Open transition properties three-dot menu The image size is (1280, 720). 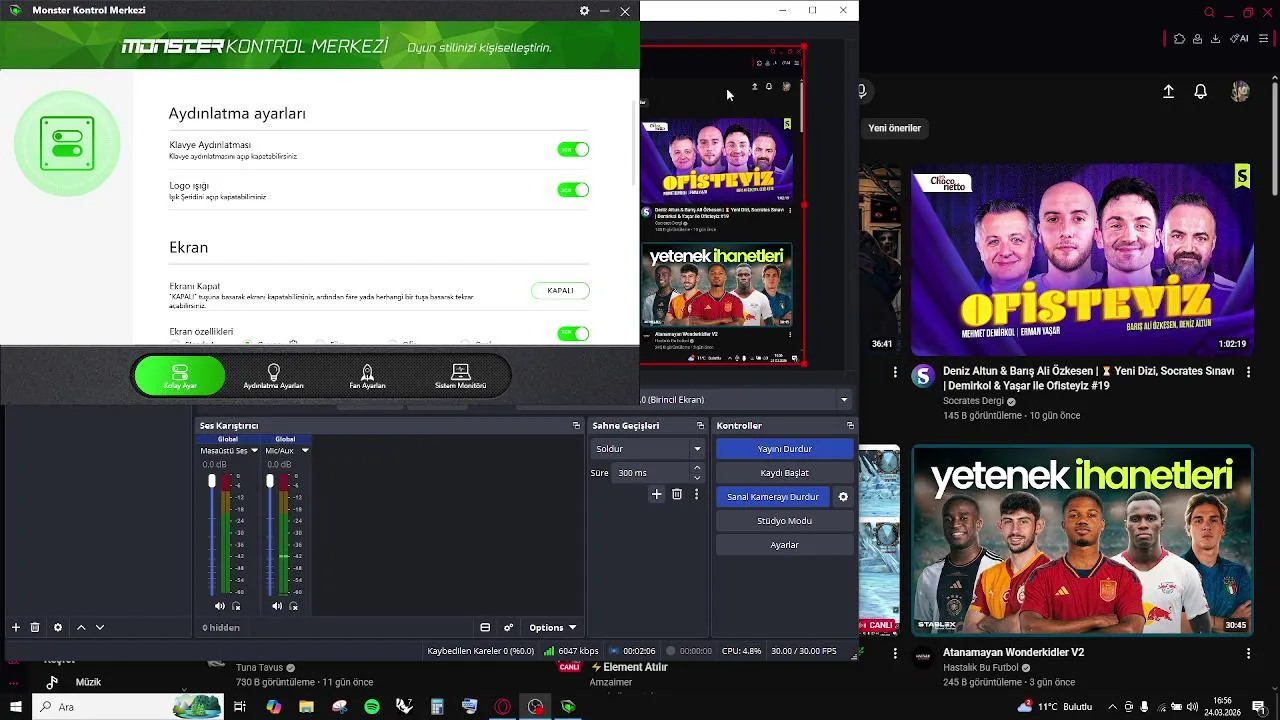point(697,494)
